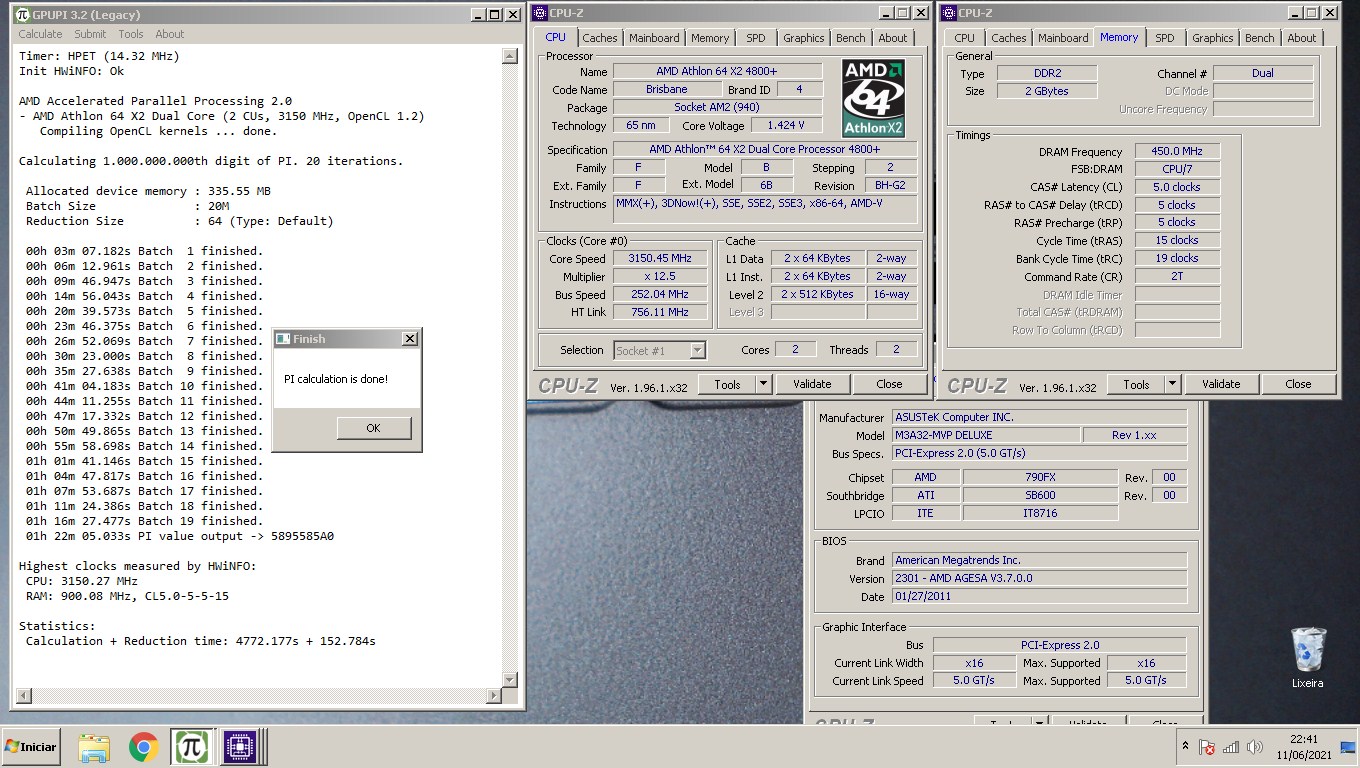Click Tools button in right CPU-Z window
This screenshot has height=768, width=1360.
pyautogui.click(x=1137, y=384)
